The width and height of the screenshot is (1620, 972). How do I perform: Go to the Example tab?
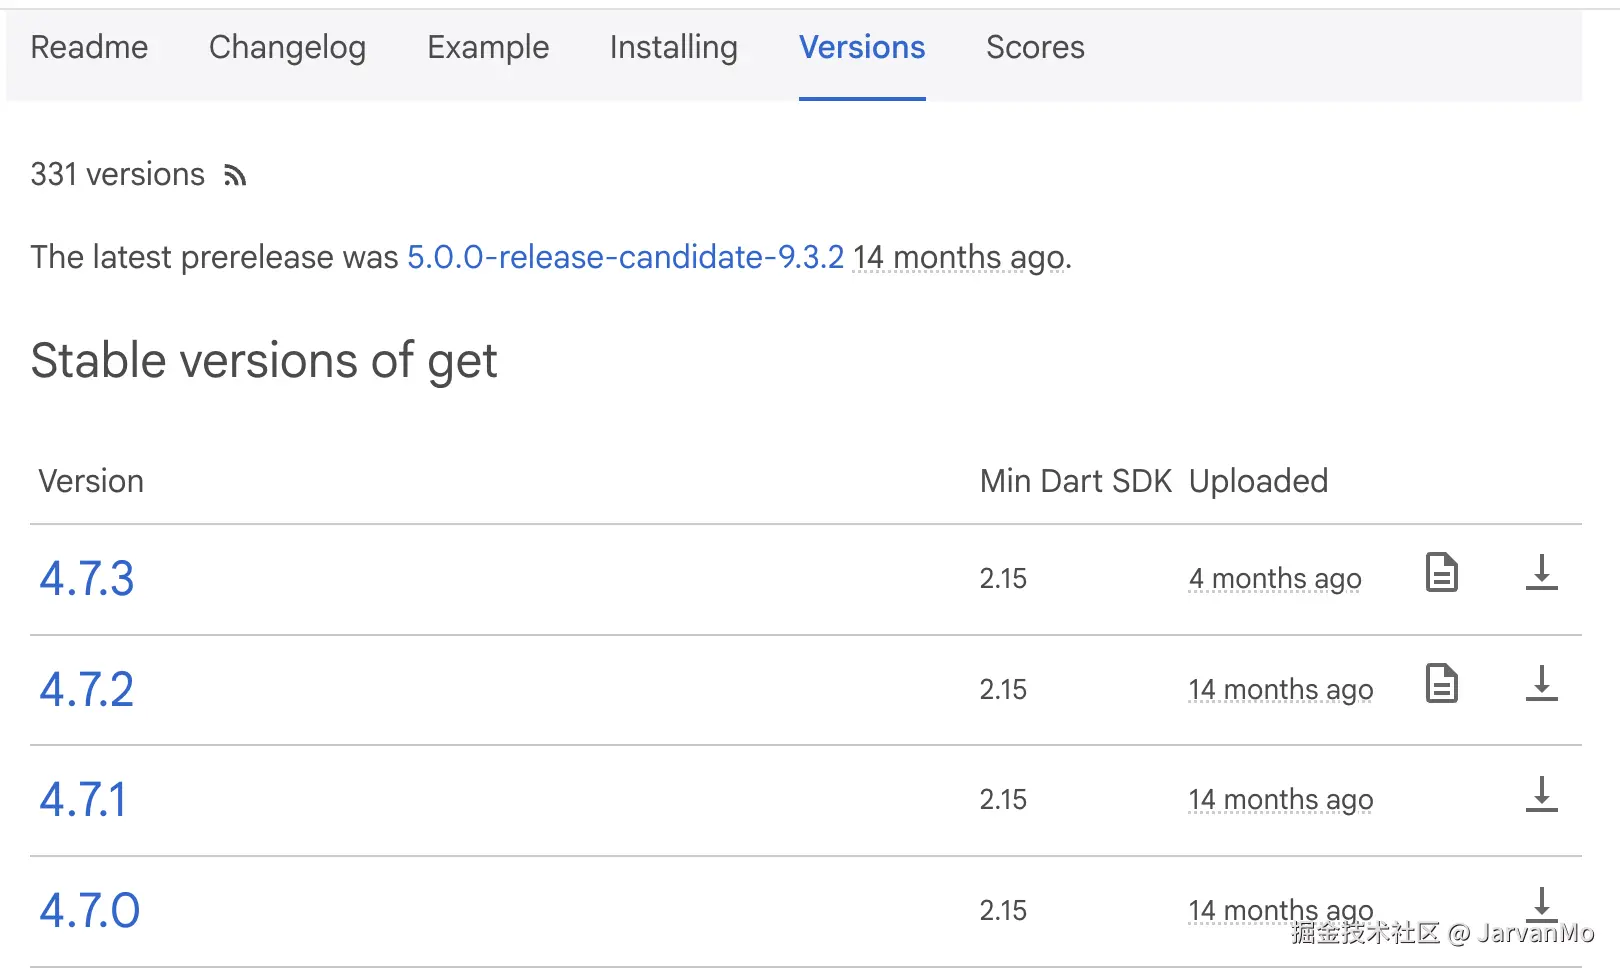click(488, 47)
